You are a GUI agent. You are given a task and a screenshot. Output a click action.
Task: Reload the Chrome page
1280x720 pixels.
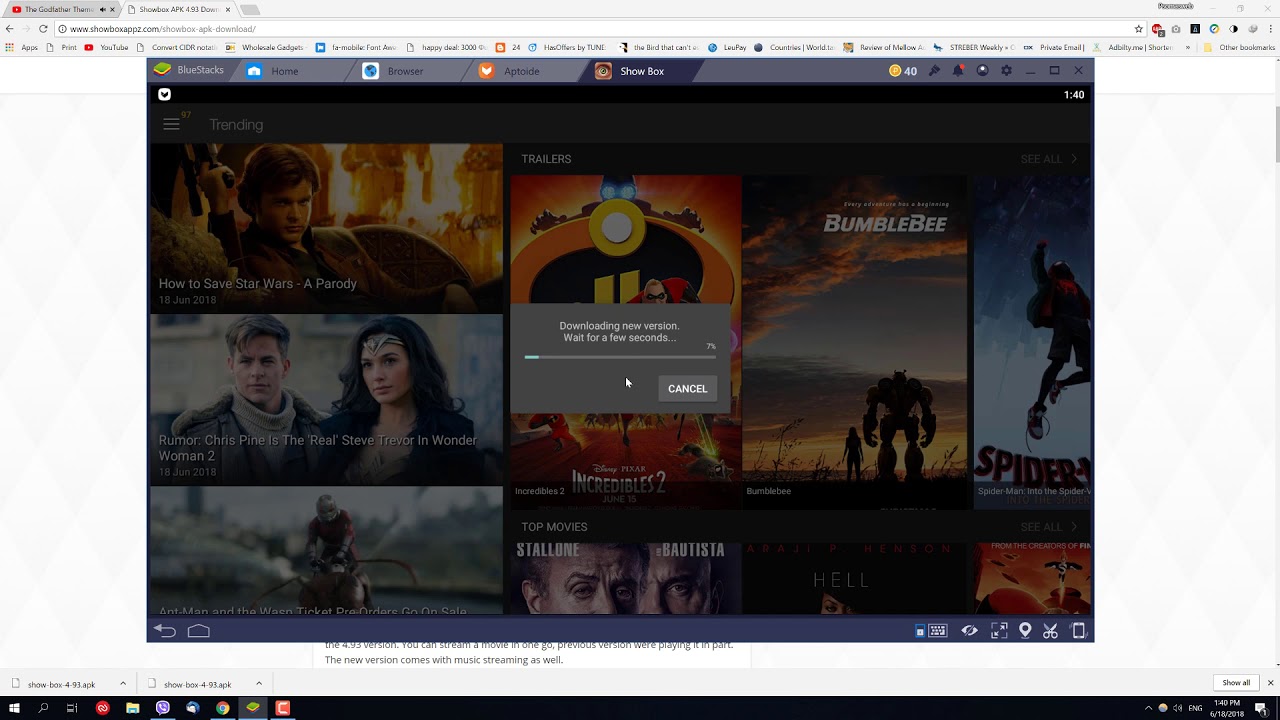click(43, 29)
